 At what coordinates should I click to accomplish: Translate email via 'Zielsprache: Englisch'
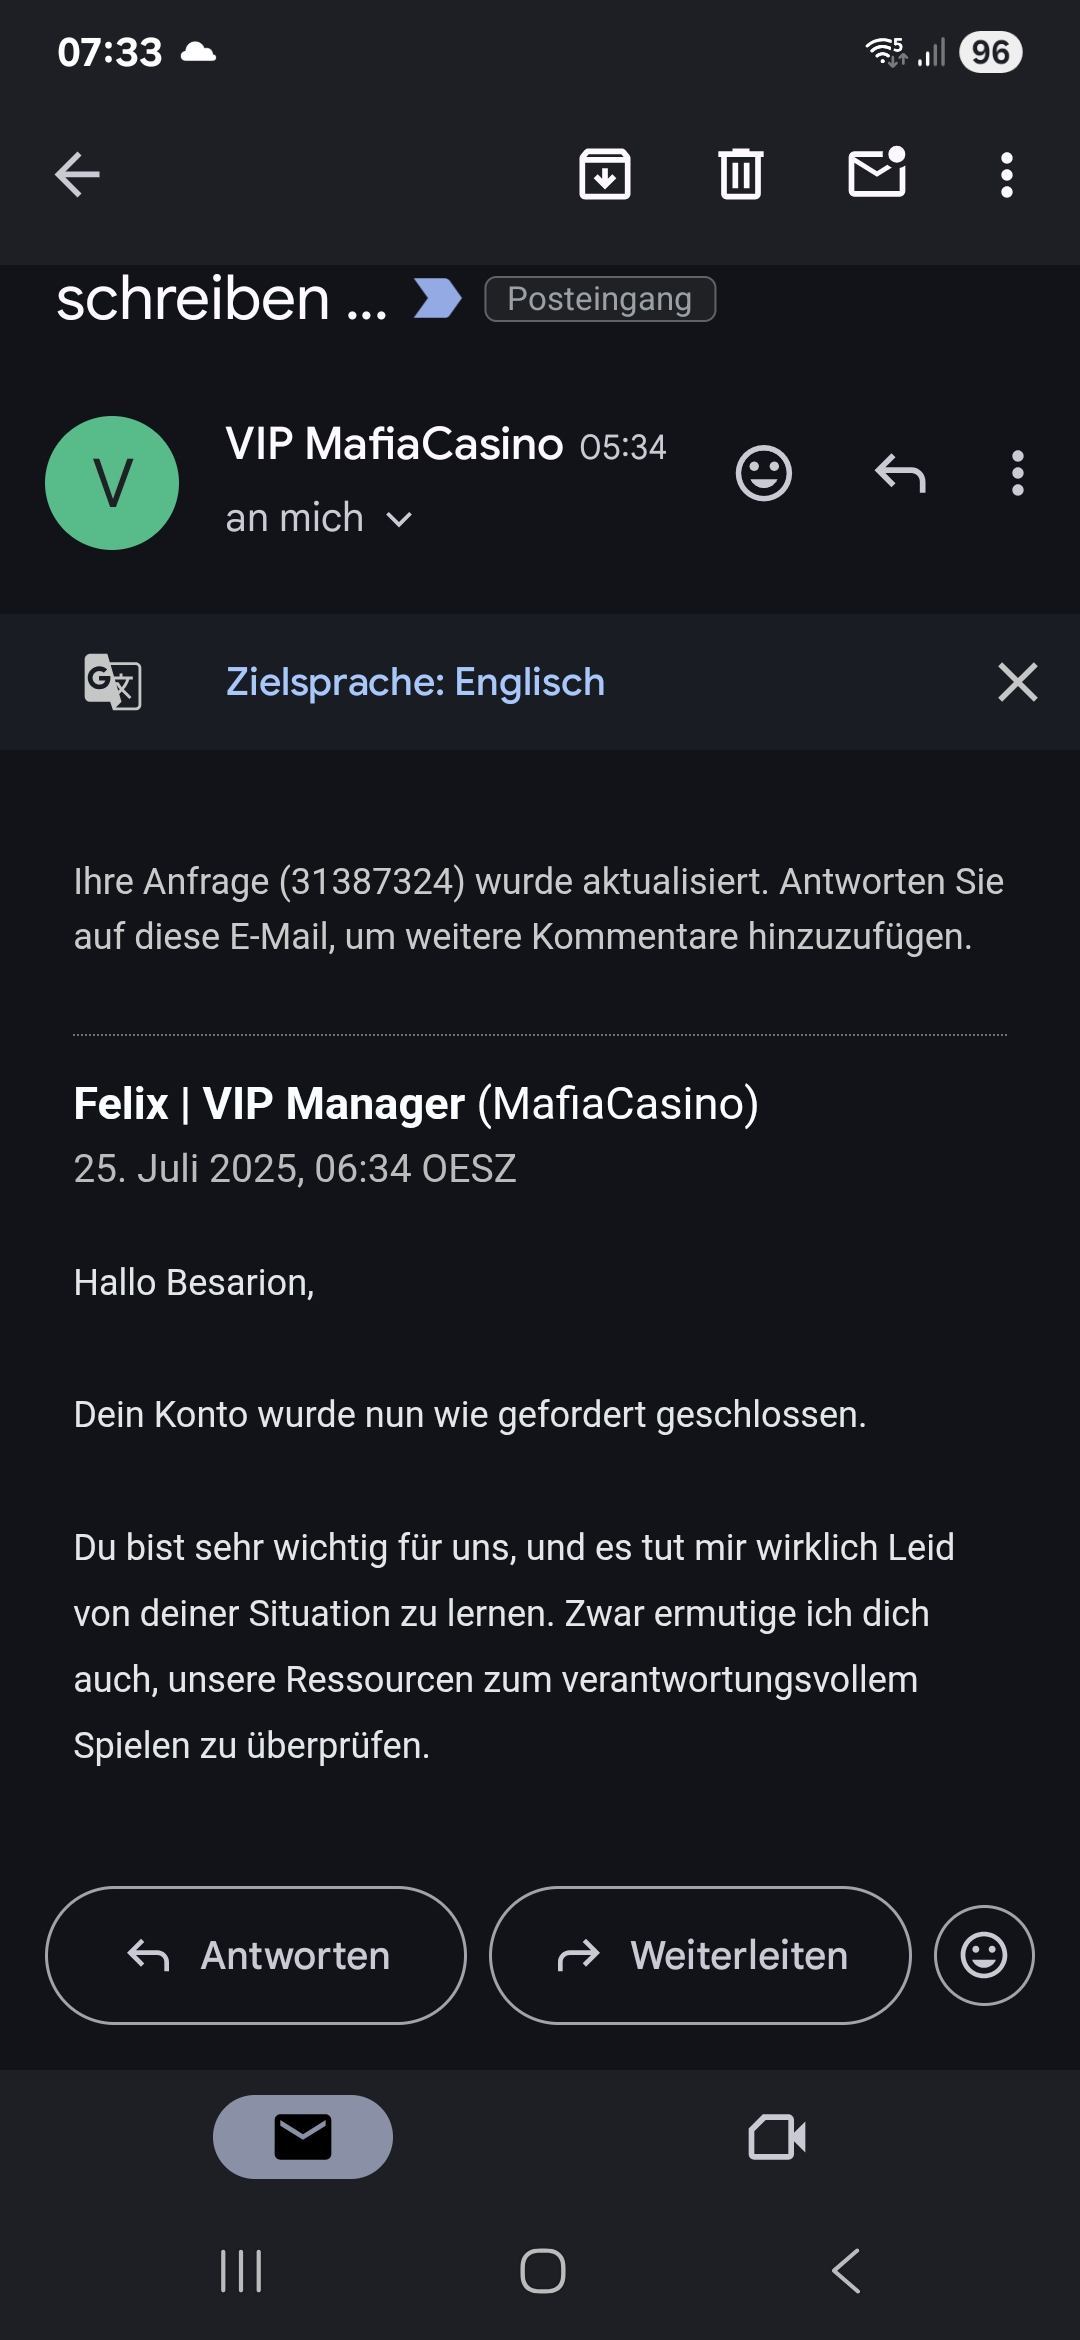point(415,682)
